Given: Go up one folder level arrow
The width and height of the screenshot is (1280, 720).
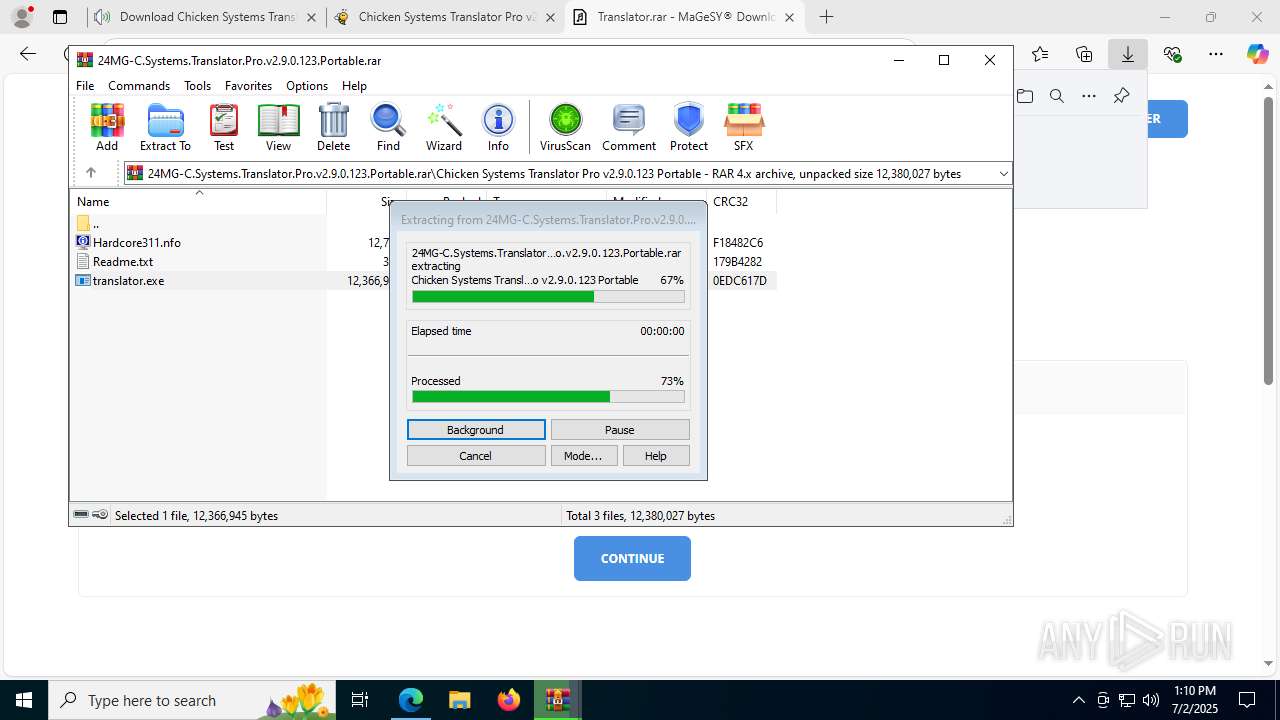Looking at the screenshot, I should click(x=90, y=173).
